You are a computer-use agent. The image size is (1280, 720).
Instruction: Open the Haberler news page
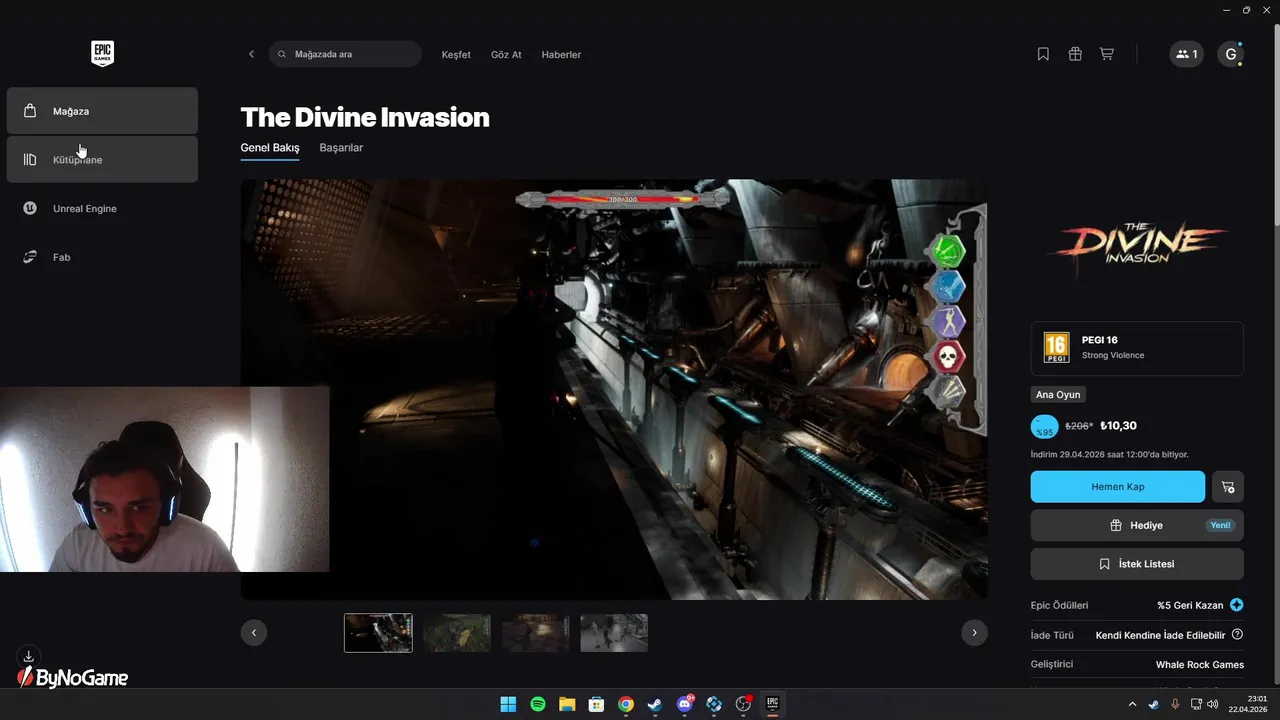561,54
